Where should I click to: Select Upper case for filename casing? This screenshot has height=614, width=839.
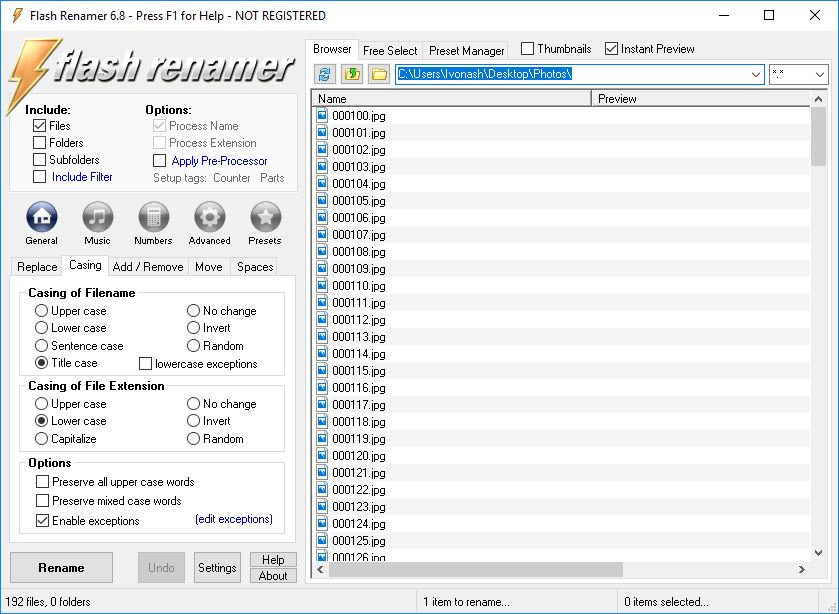[x=42, y=311]
